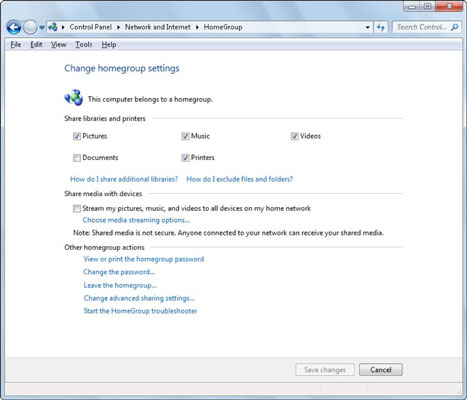Toggle the Printers sharing checkbox

pos(185,158)
